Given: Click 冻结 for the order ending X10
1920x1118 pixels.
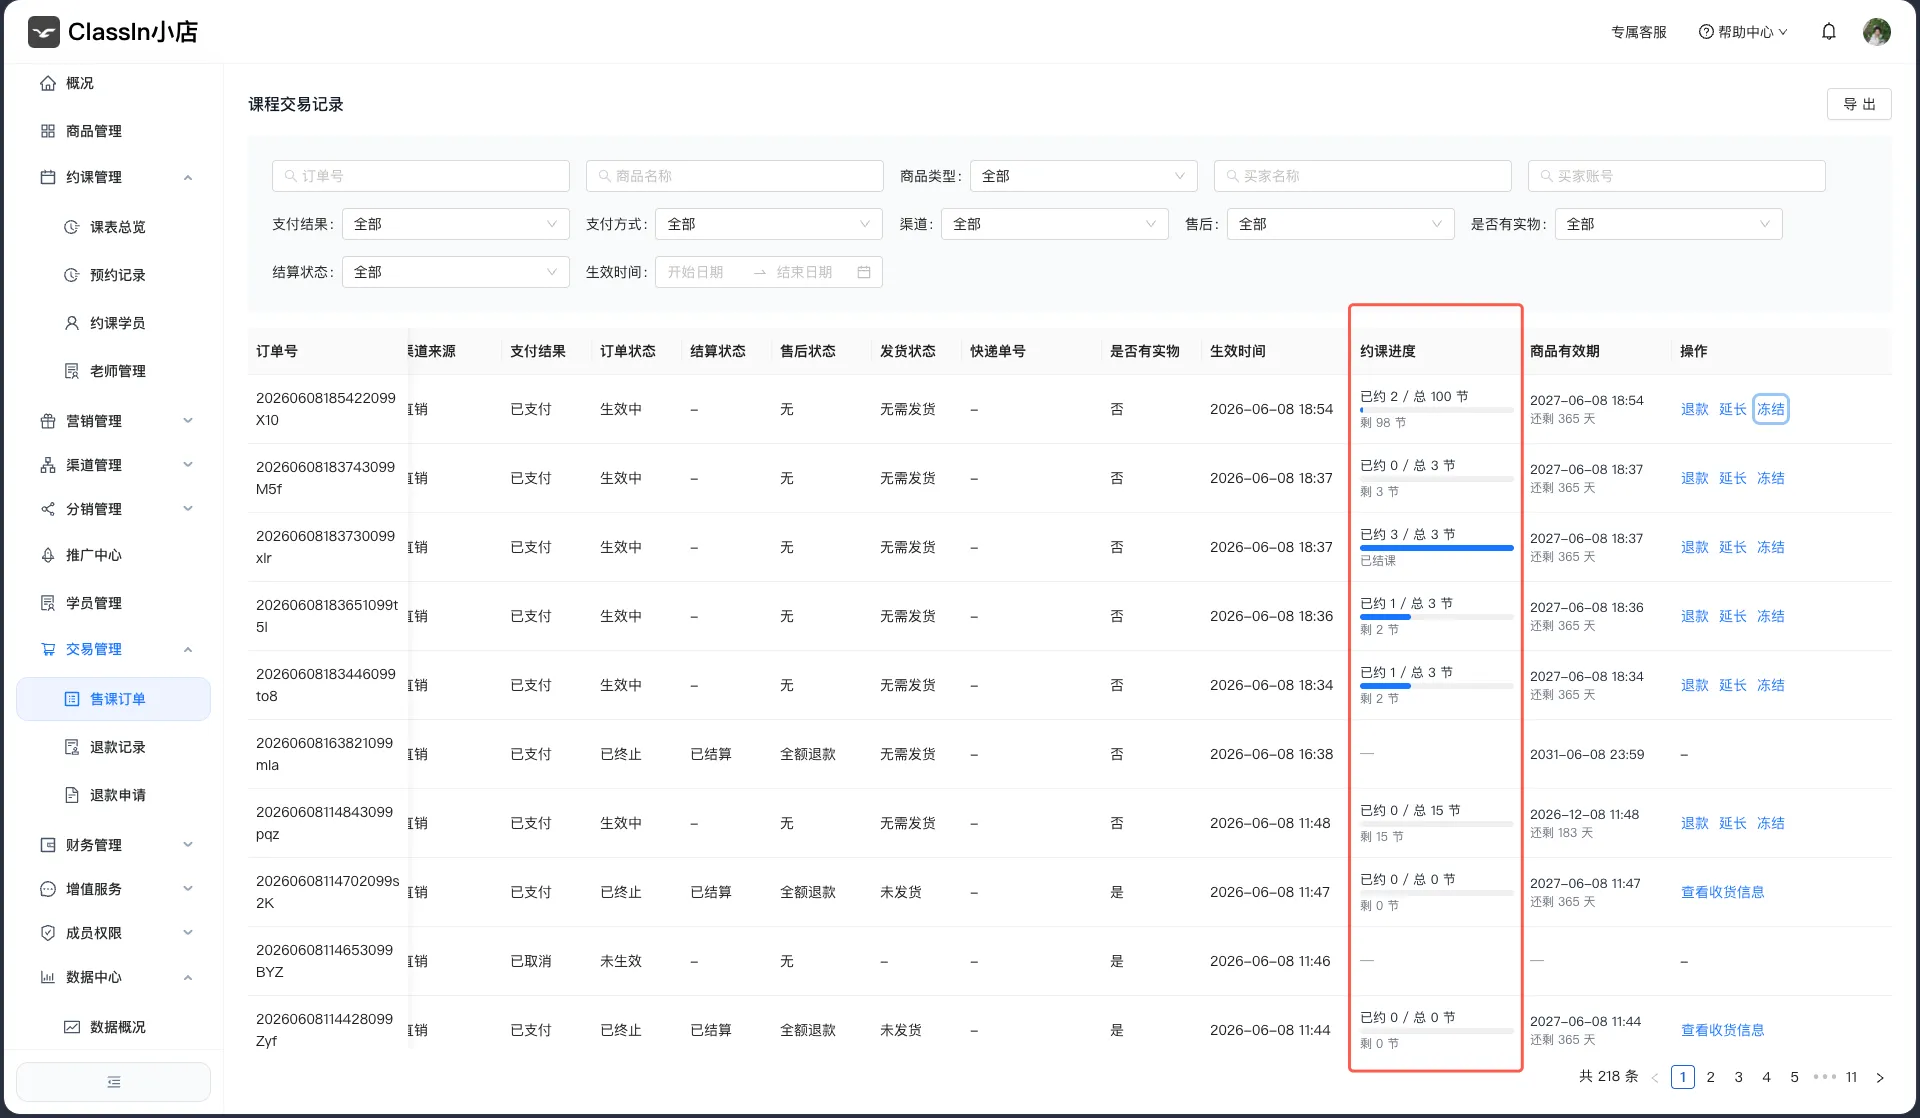Looking at the screenshot, I should 1771,409.
